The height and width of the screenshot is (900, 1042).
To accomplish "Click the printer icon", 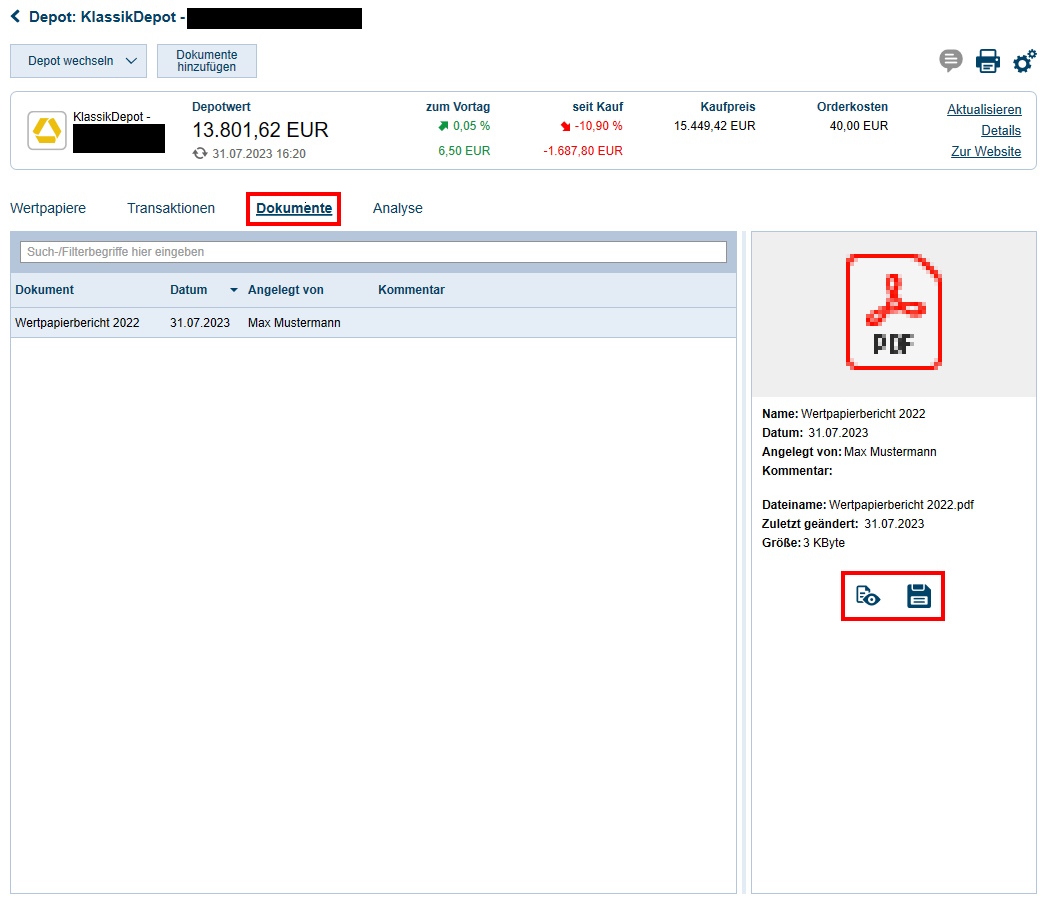I will (988, 61).
